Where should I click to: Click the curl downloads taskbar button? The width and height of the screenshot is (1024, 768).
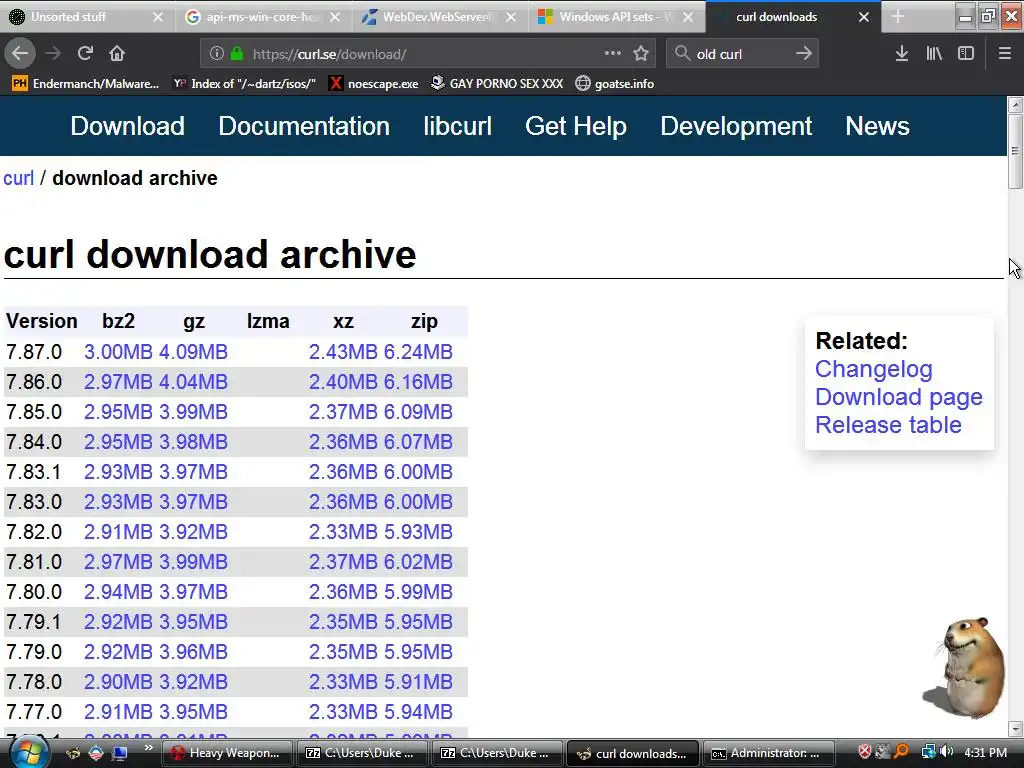pos(633,753)
